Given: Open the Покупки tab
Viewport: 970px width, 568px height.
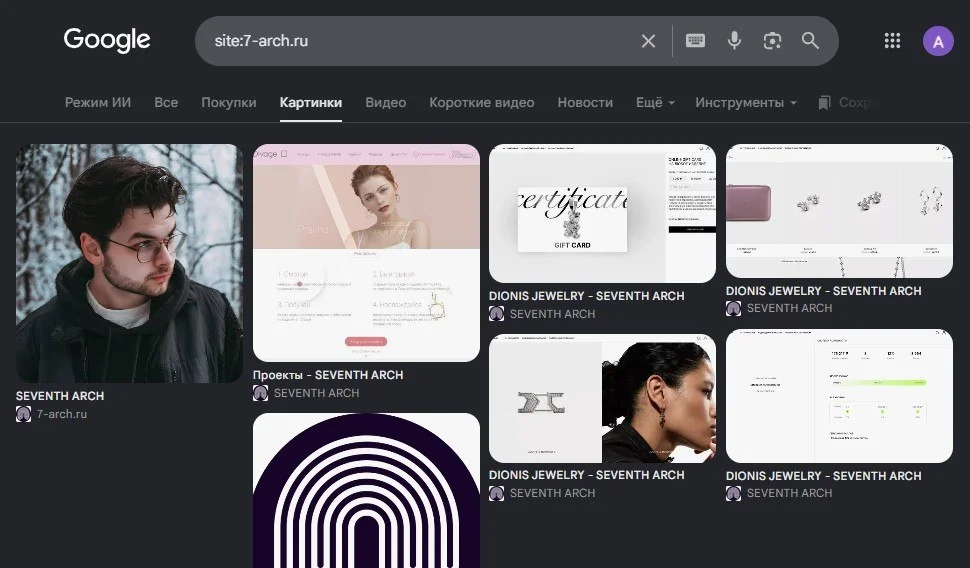Looking at the screenshot, I should 229,103.
